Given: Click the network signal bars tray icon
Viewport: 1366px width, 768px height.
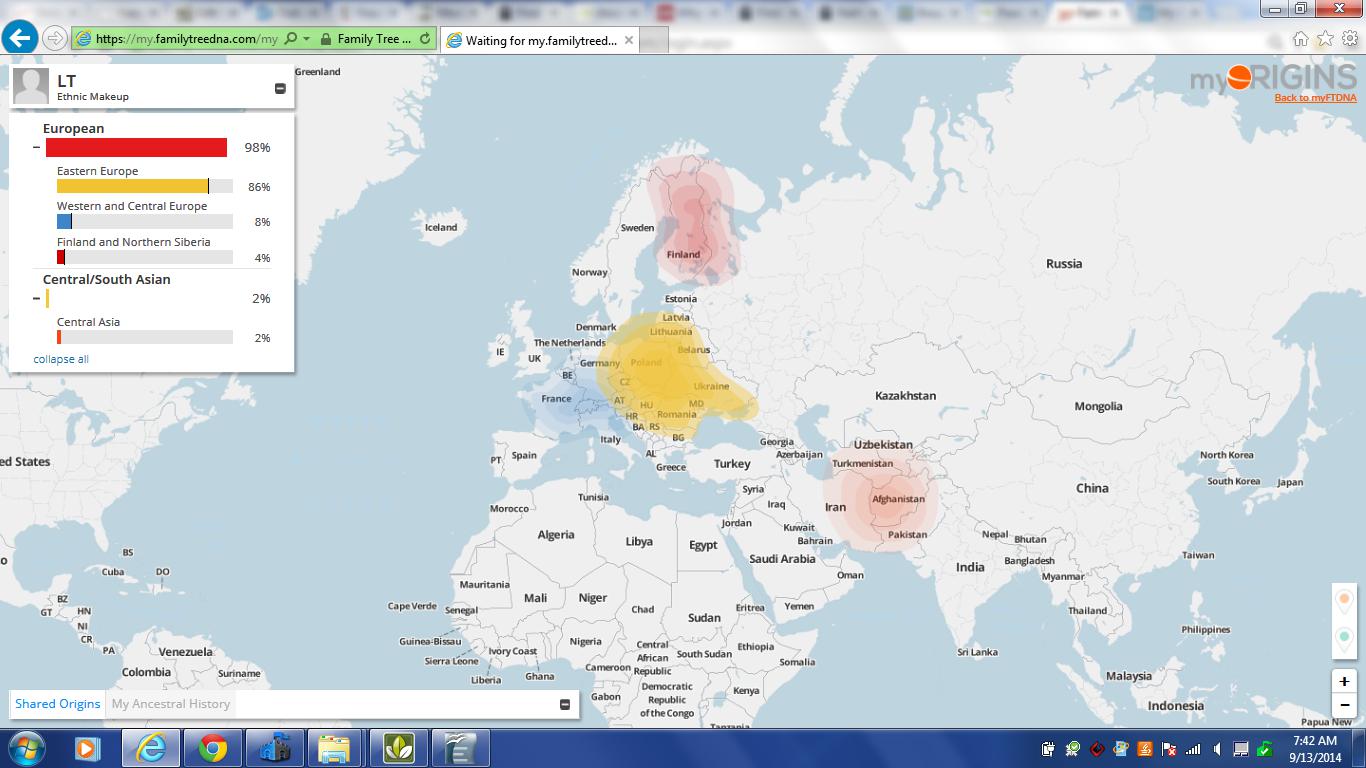Looking at the screenshot, I should (1192, 748).
